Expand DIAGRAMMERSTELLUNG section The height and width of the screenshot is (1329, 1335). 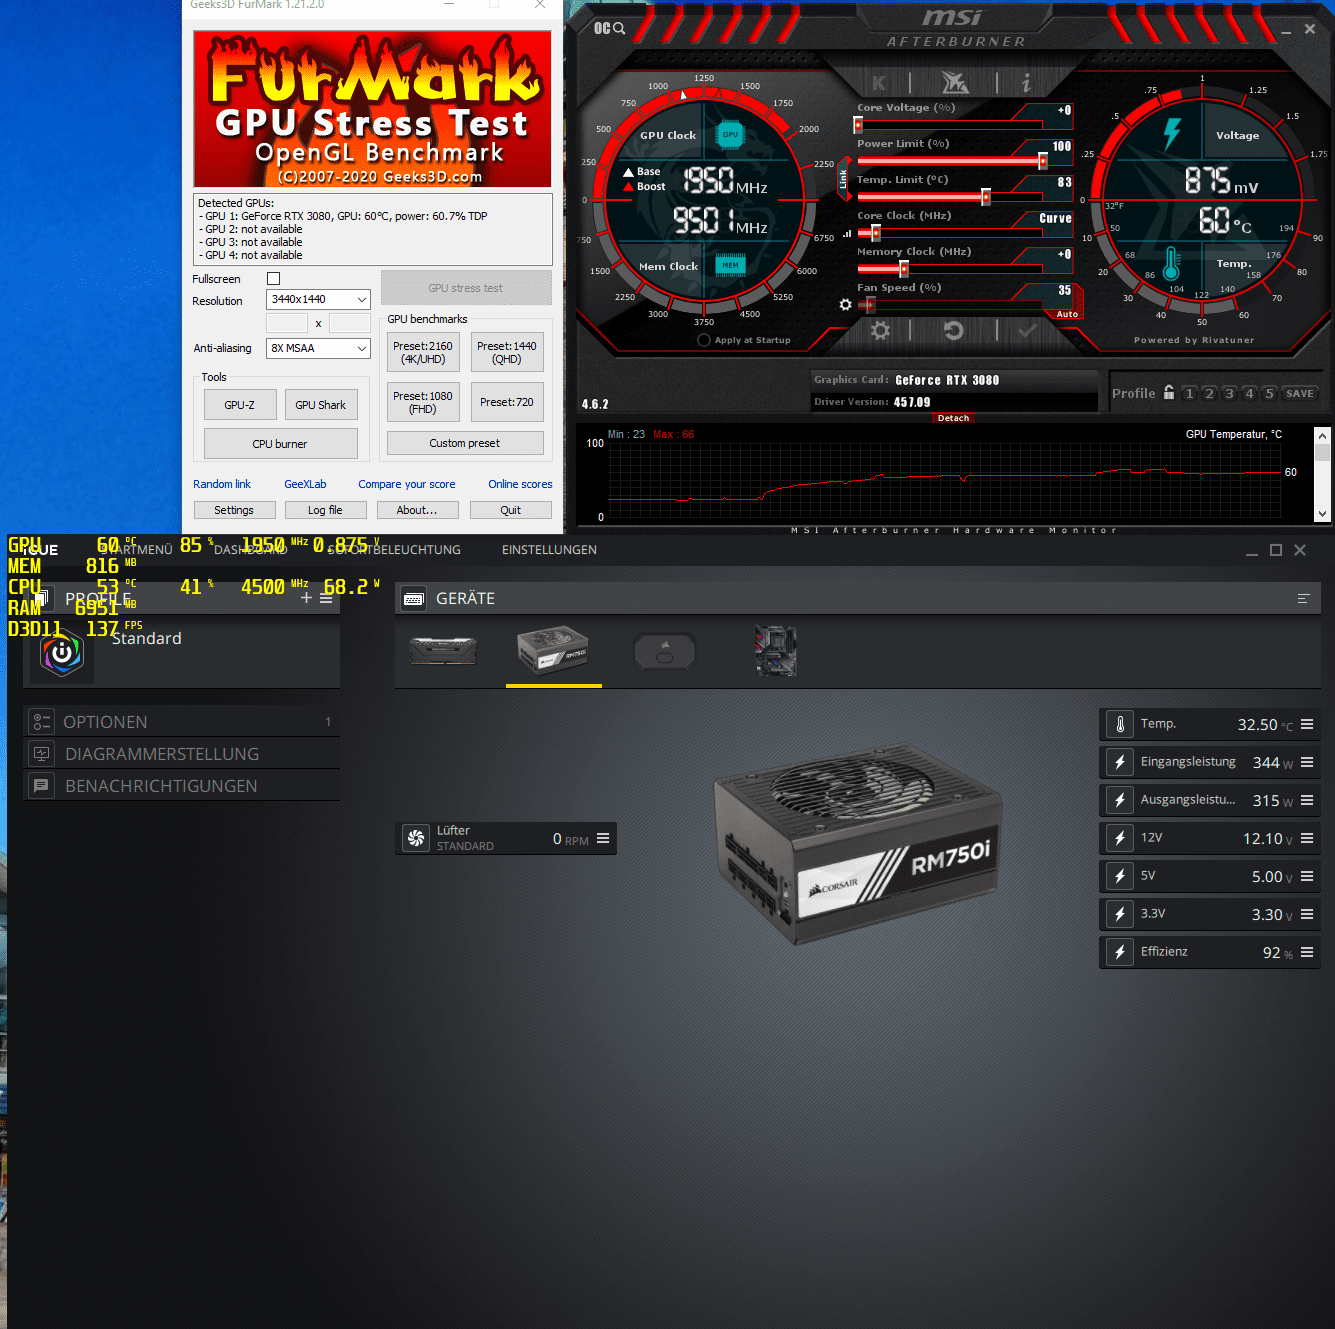pyautogui.click(x=181, y=754)
